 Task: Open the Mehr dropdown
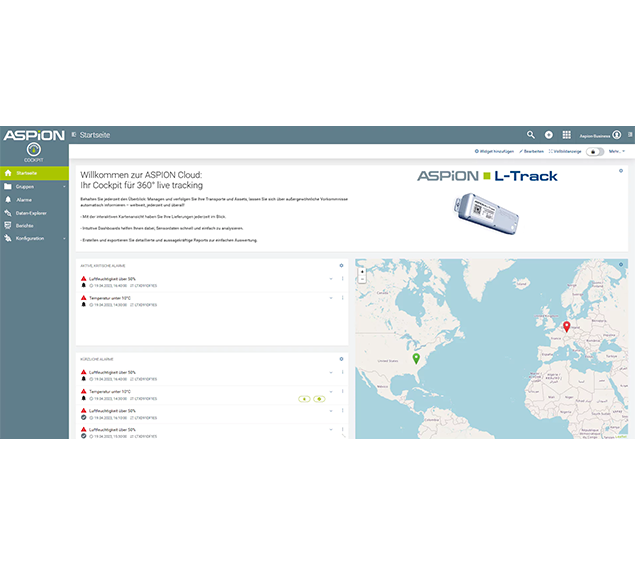pos(616,151)
